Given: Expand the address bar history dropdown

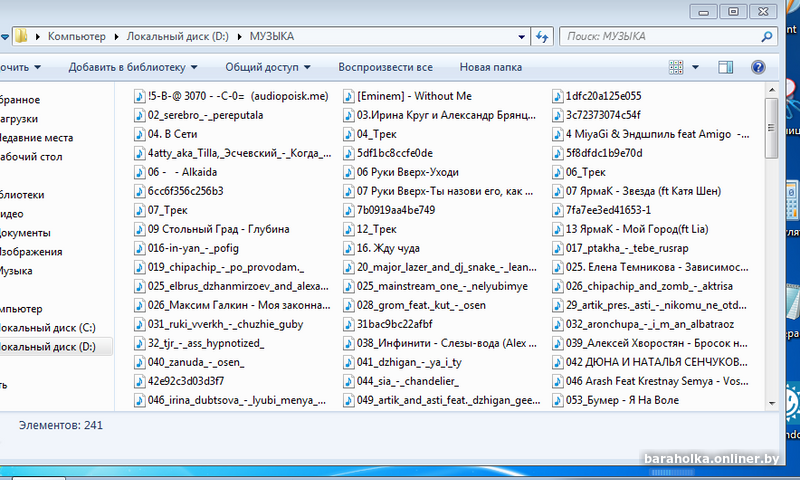Looking at the screenshot, I should point(521,37).
